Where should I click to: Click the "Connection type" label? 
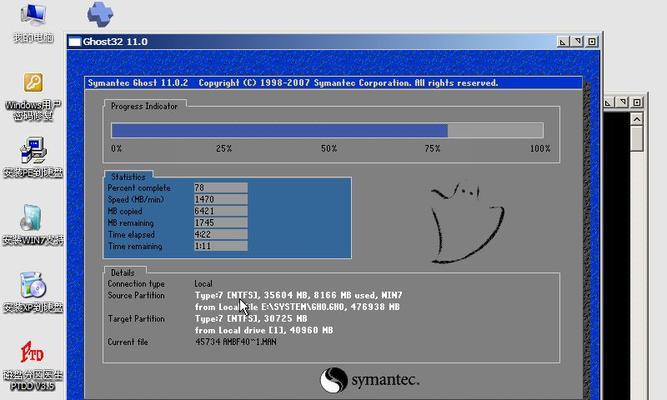(136, 283)
